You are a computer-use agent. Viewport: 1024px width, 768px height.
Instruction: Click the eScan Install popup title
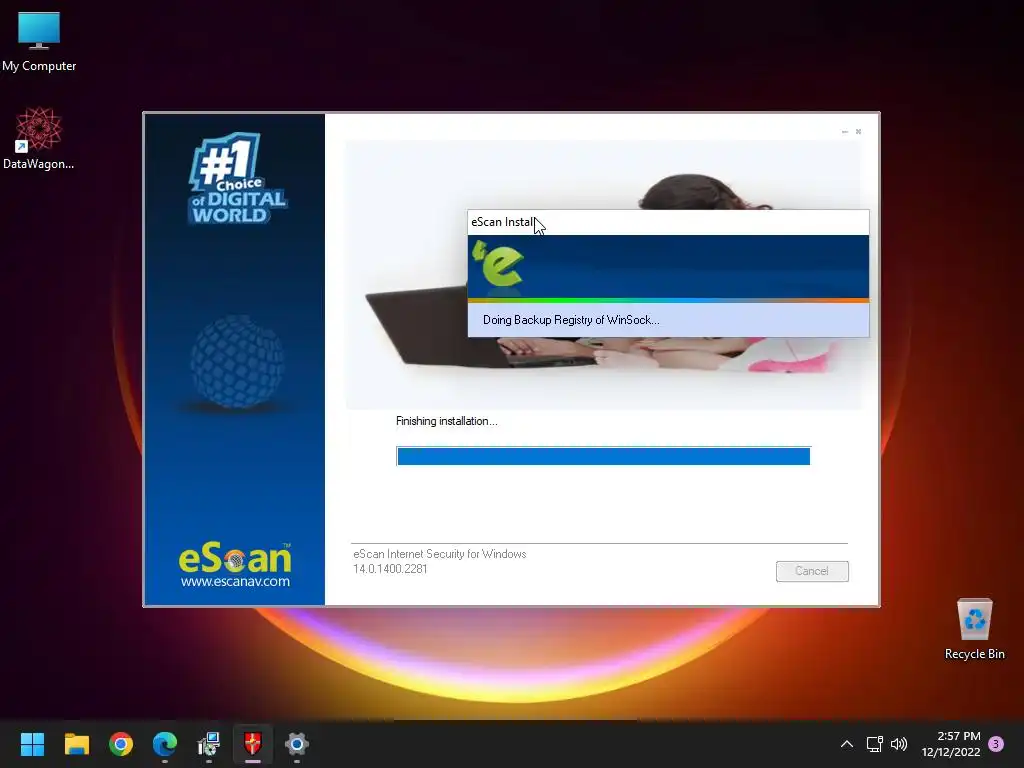point(502,222)
